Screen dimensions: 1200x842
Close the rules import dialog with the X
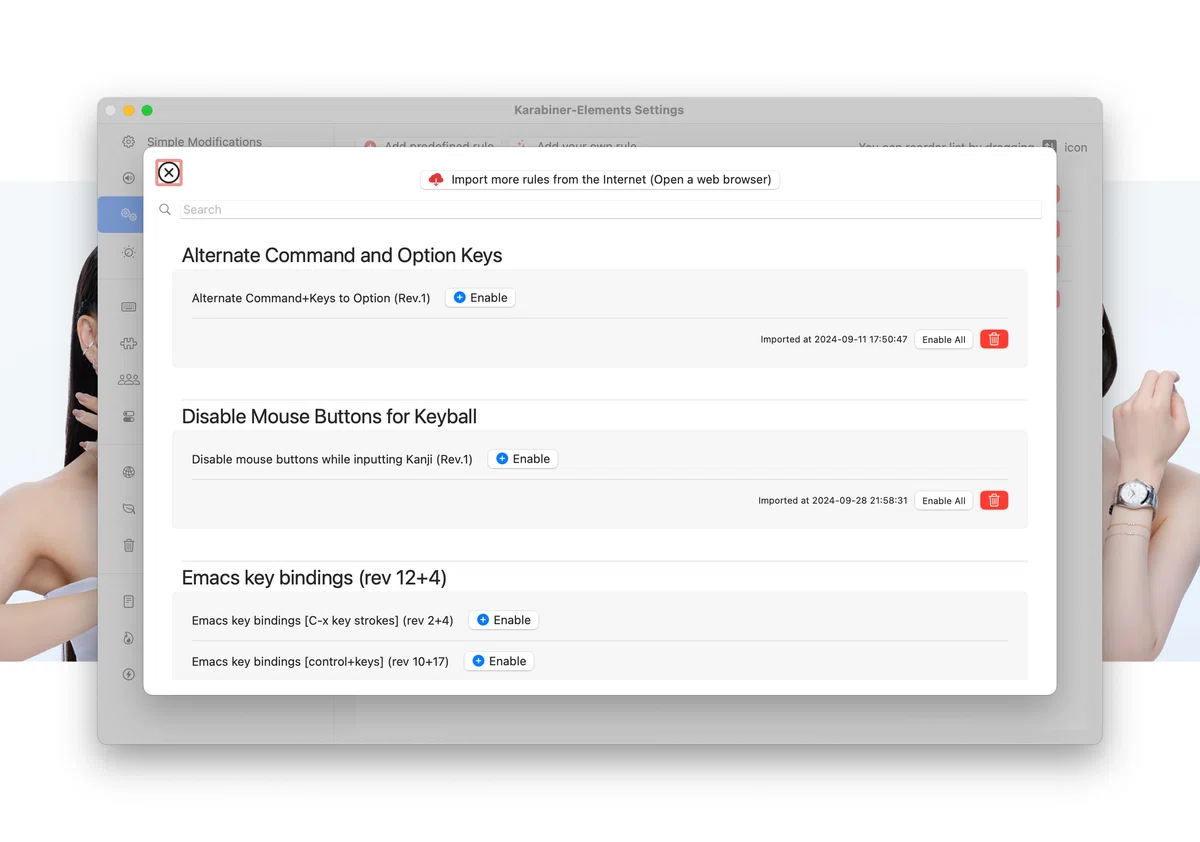coord(169,173)
